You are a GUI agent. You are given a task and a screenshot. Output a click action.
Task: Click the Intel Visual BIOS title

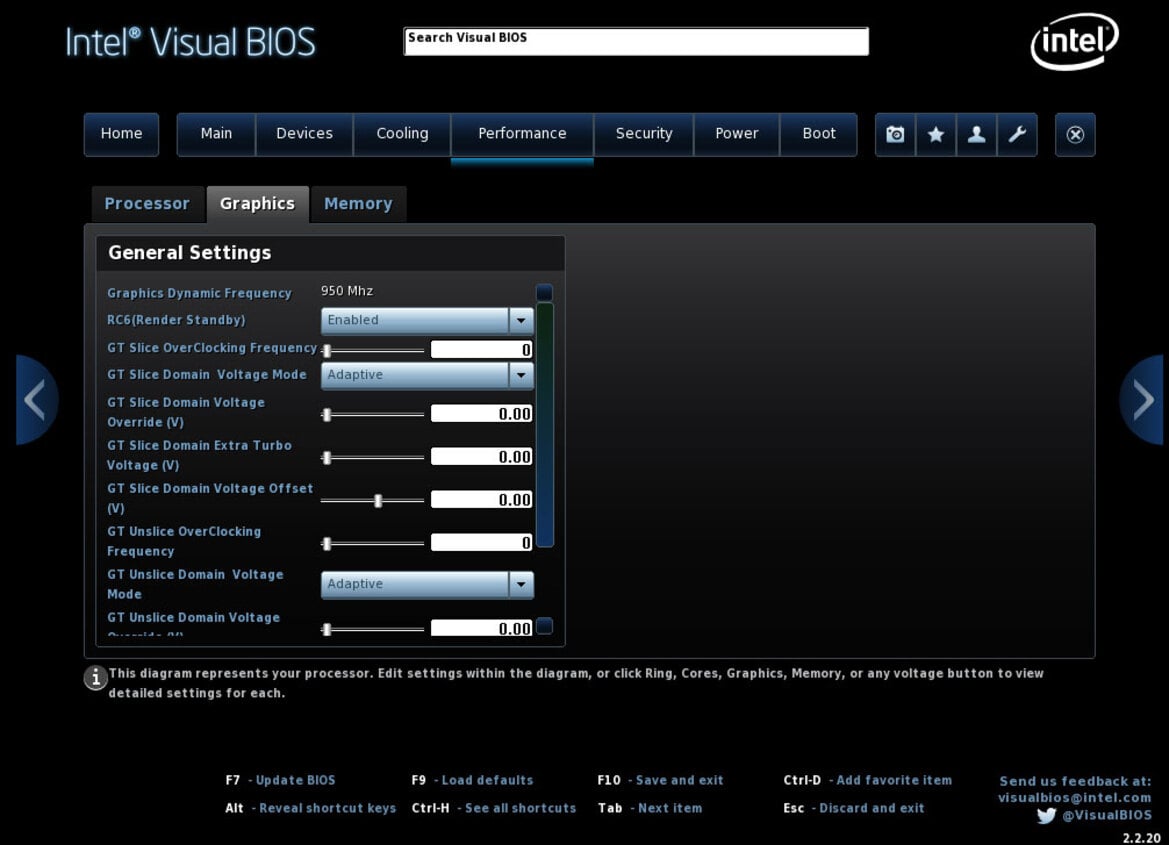tap(191, 43)
